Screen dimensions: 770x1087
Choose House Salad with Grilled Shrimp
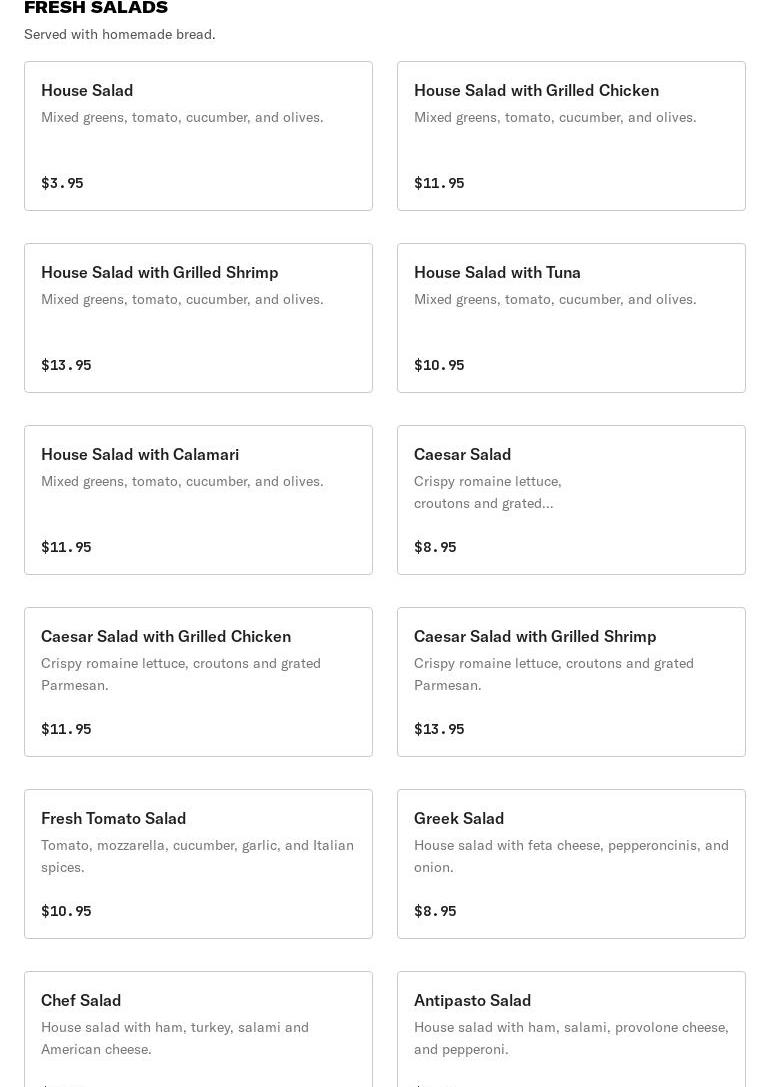point(198,318)
